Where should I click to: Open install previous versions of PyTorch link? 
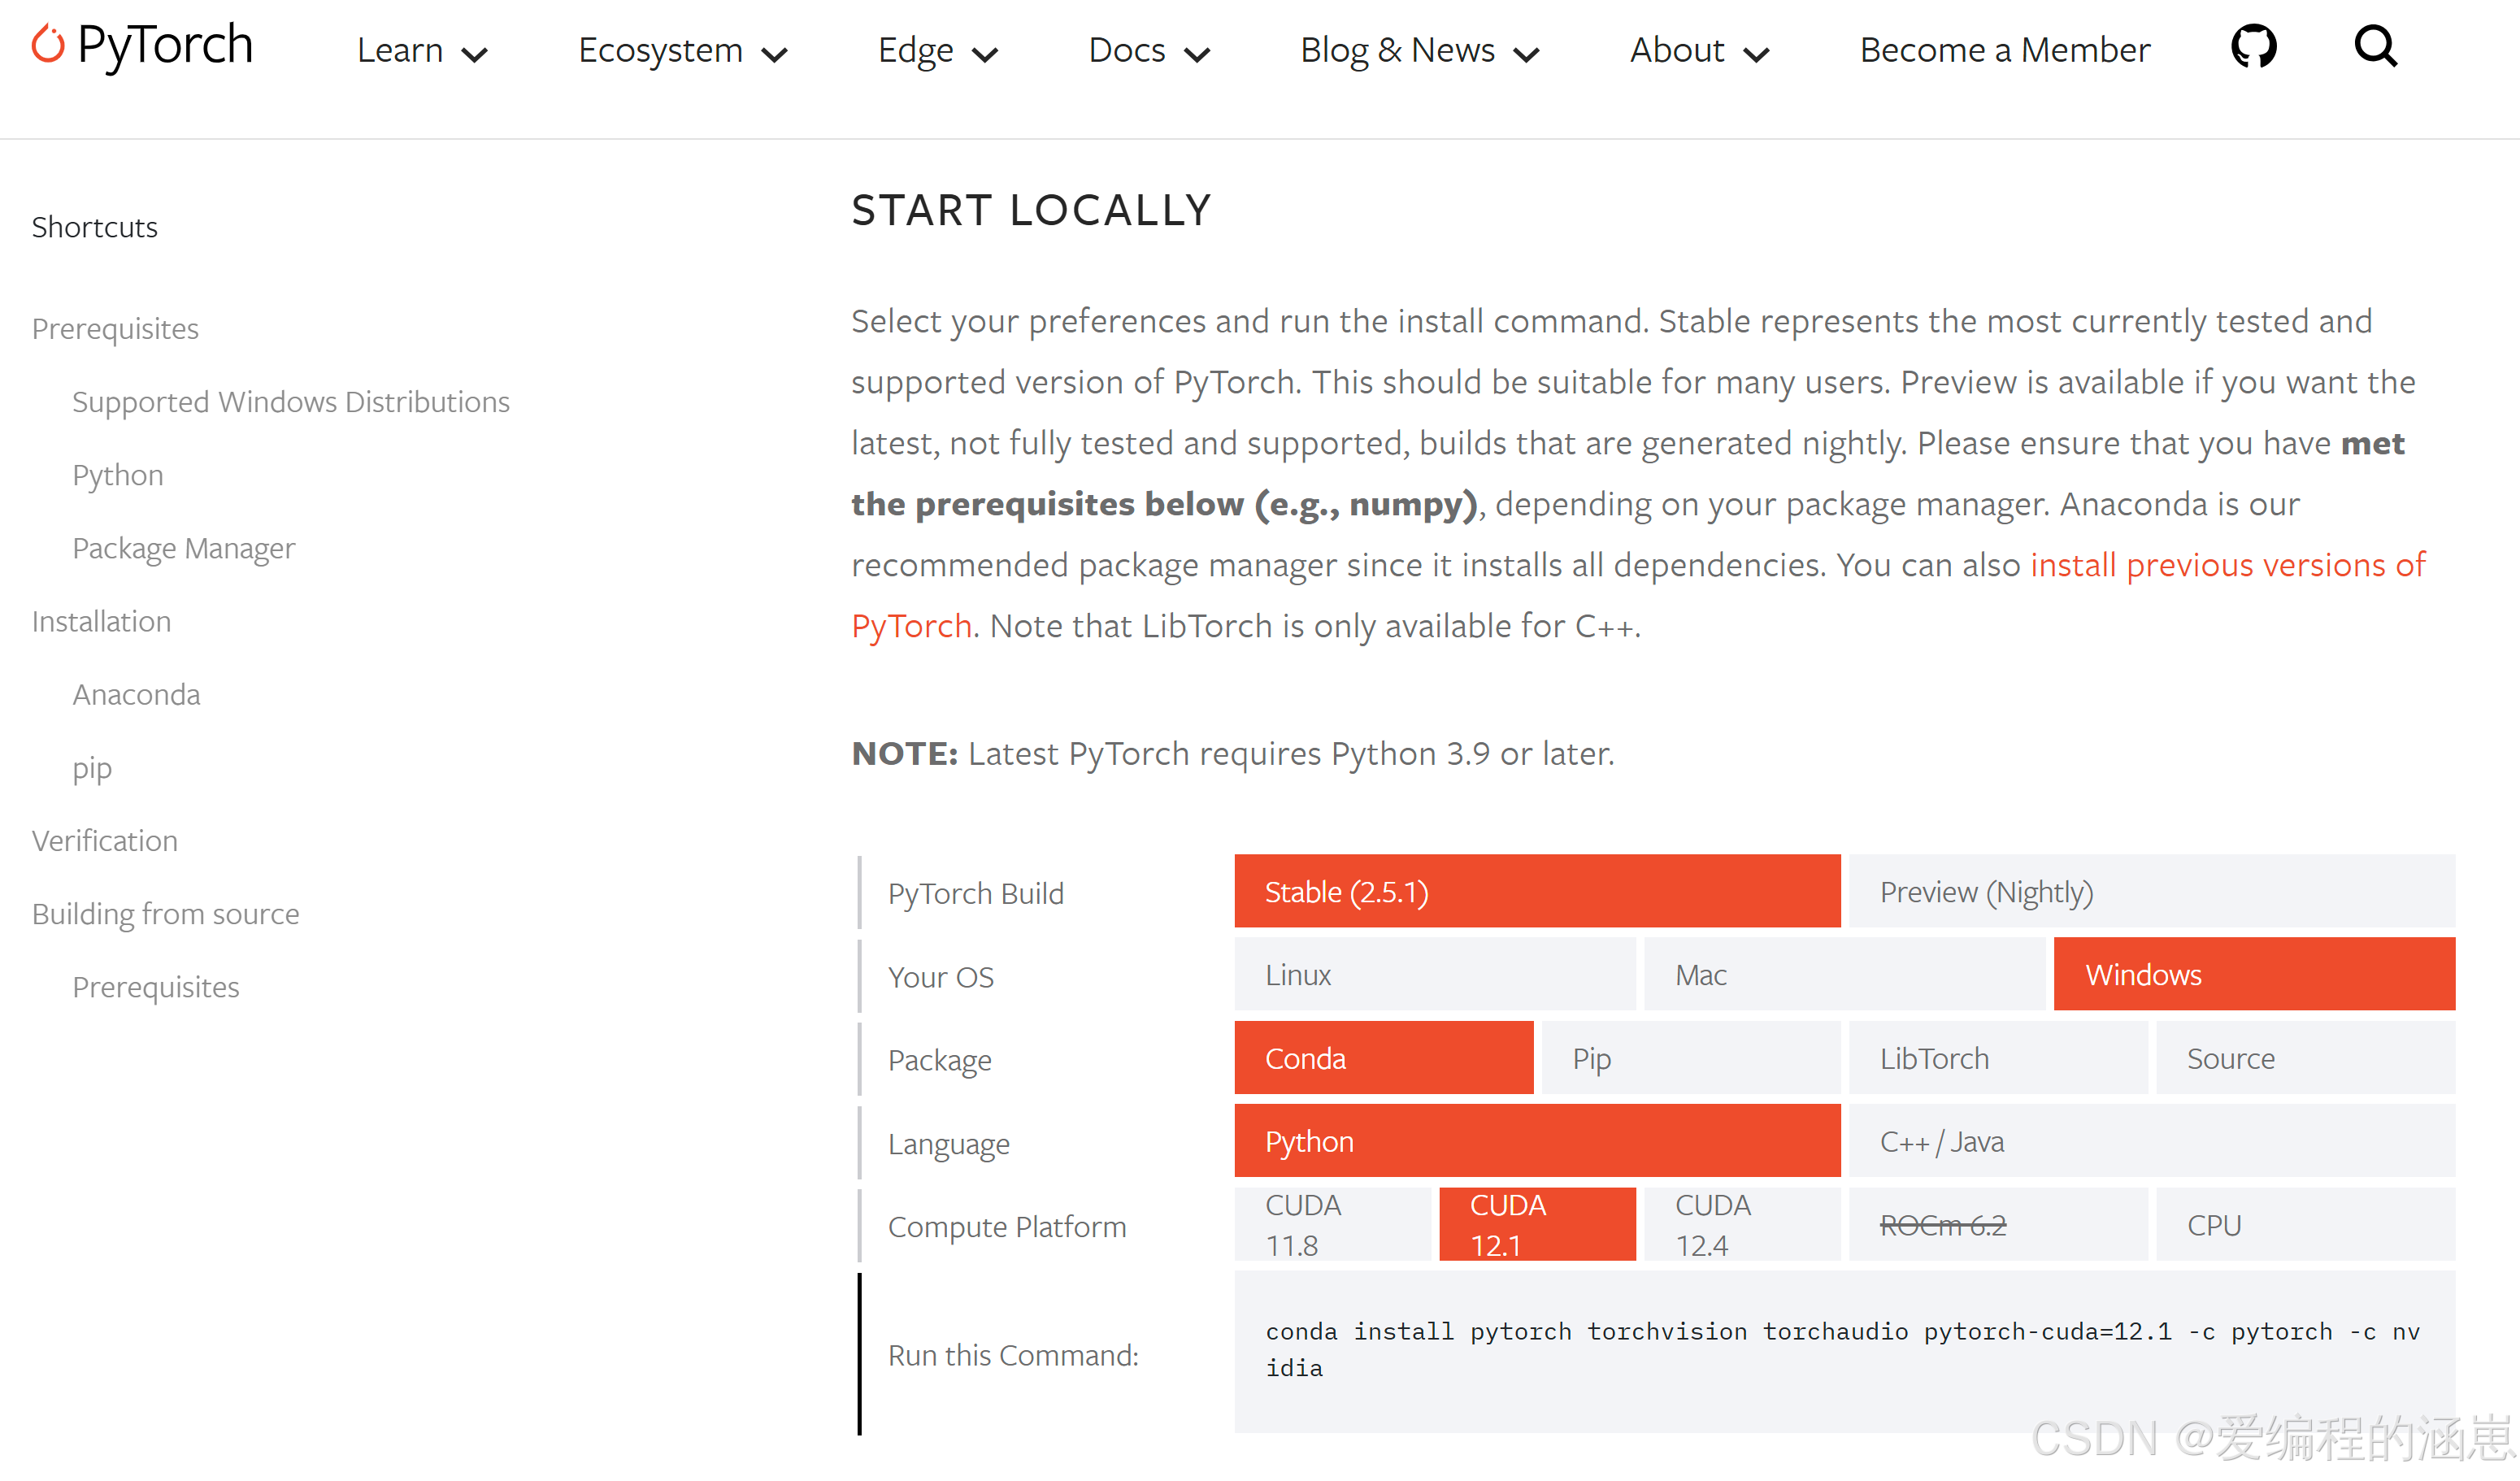2227,565
